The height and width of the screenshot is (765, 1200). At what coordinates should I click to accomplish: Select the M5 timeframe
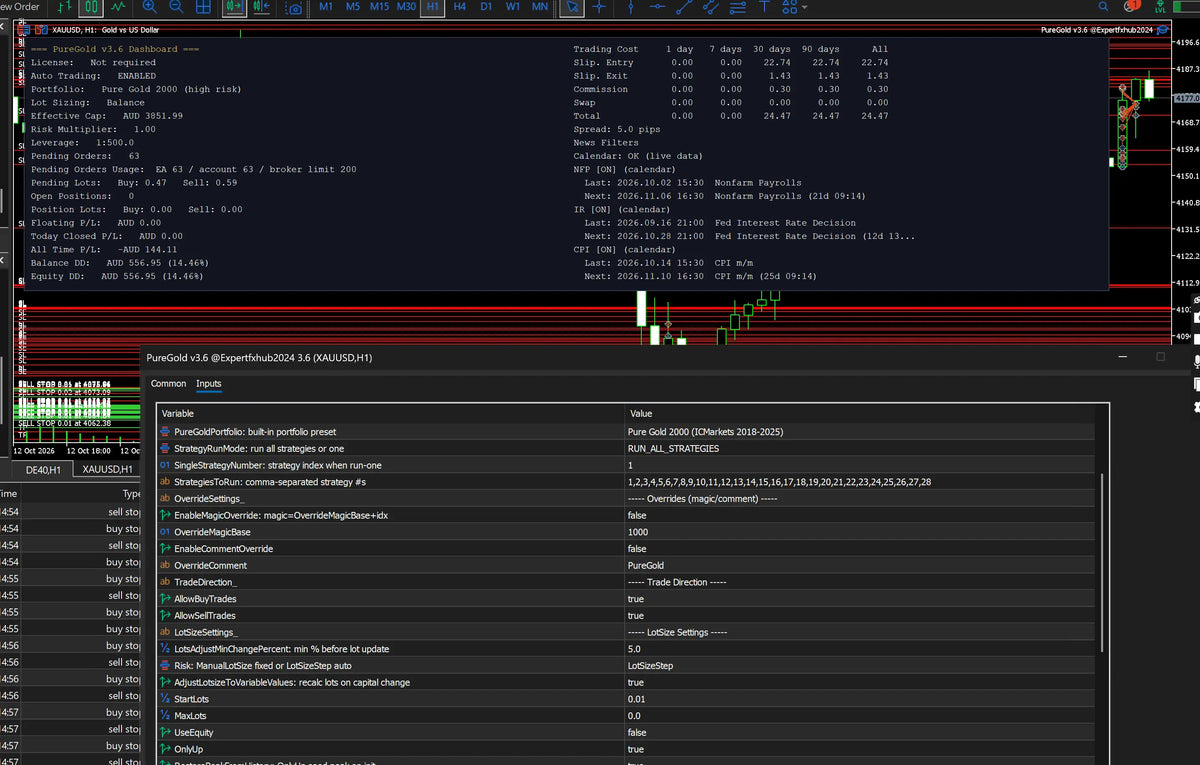(352, 7)
